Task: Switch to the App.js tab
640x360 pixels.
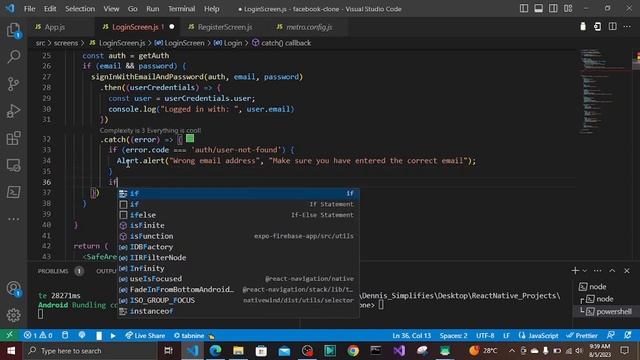Action: [54, 27]
